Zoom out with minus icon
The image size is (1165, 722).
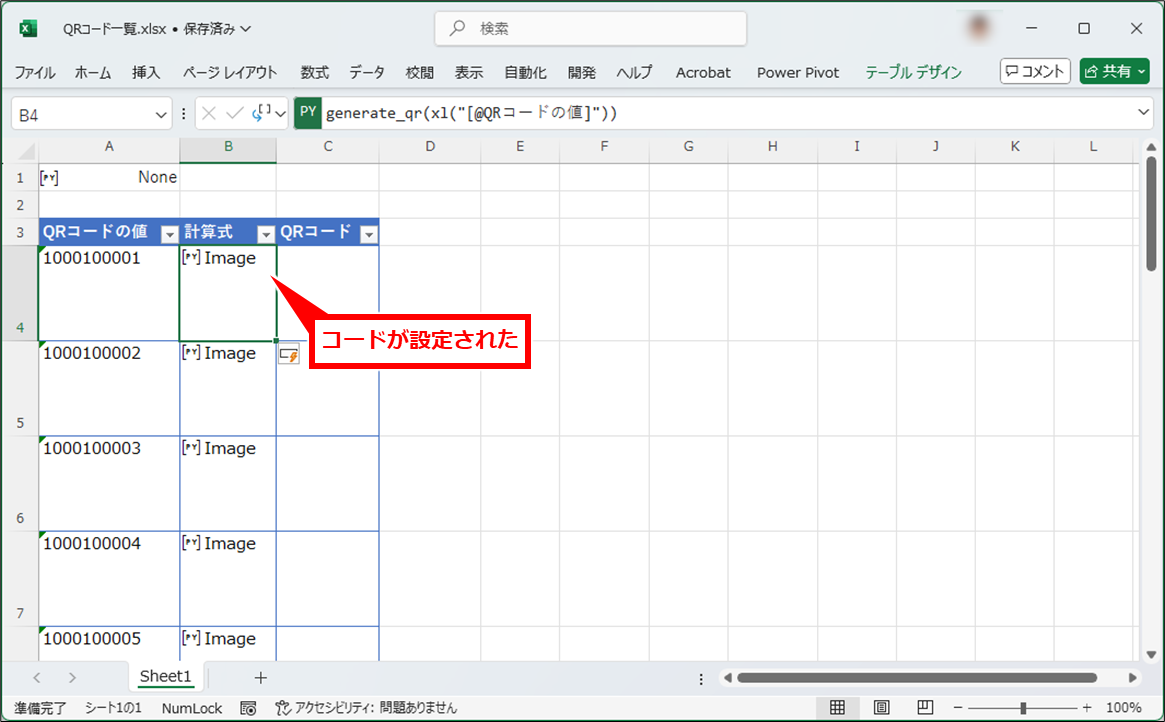pyautogui.click(x=958, y=708)
